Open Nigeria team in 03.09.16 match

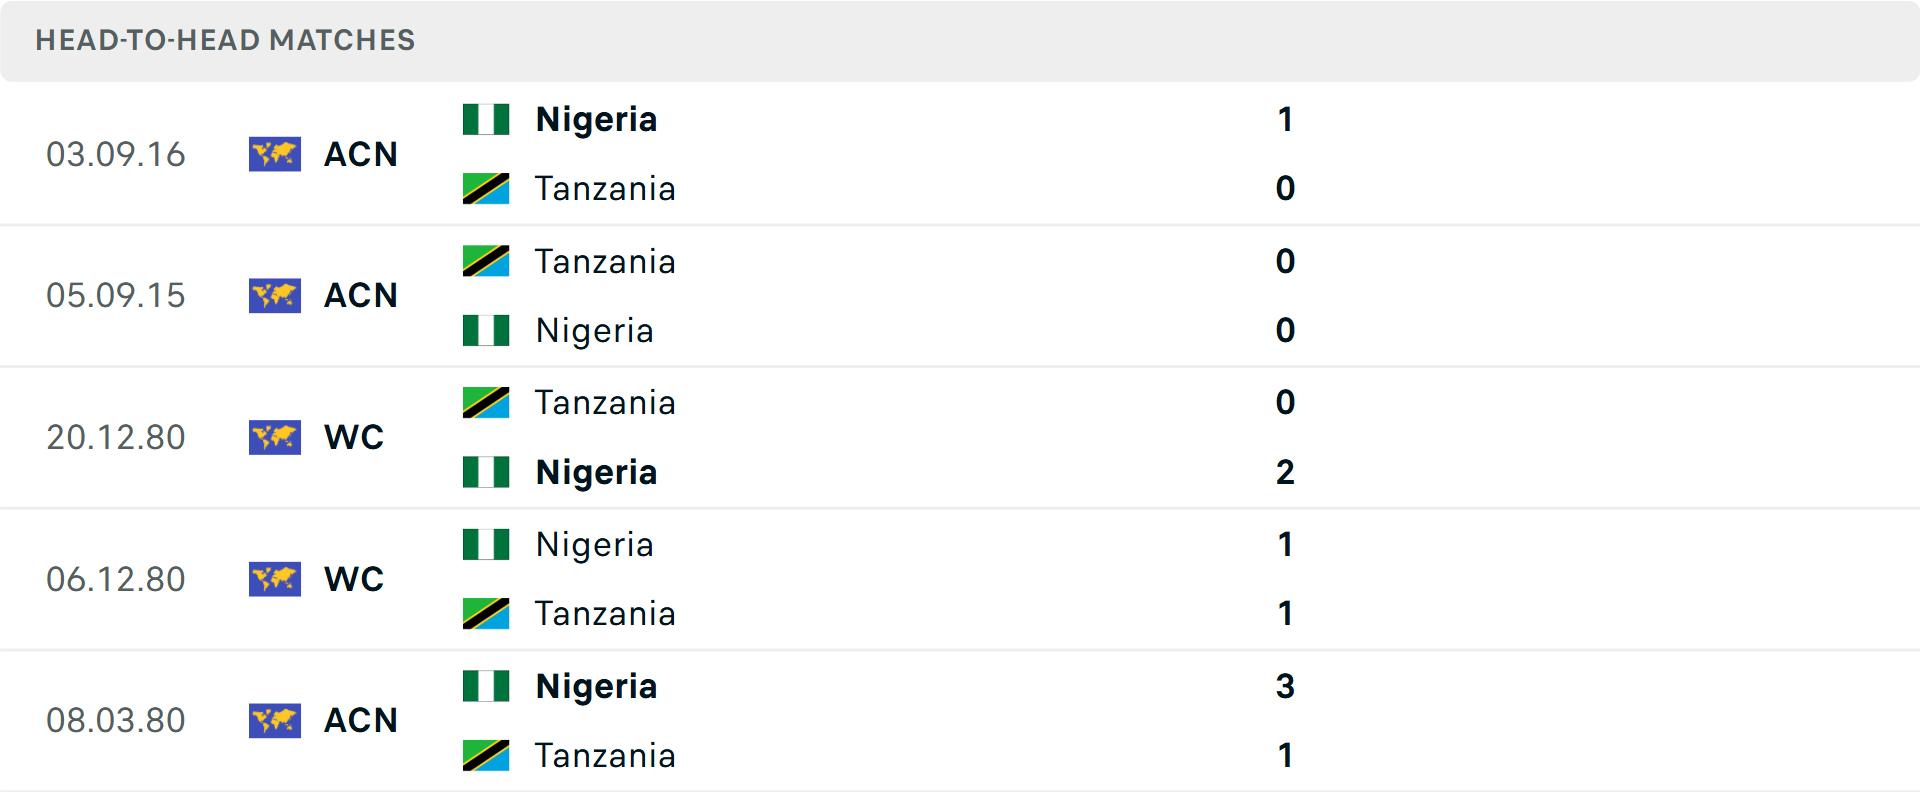pos(596,120)
